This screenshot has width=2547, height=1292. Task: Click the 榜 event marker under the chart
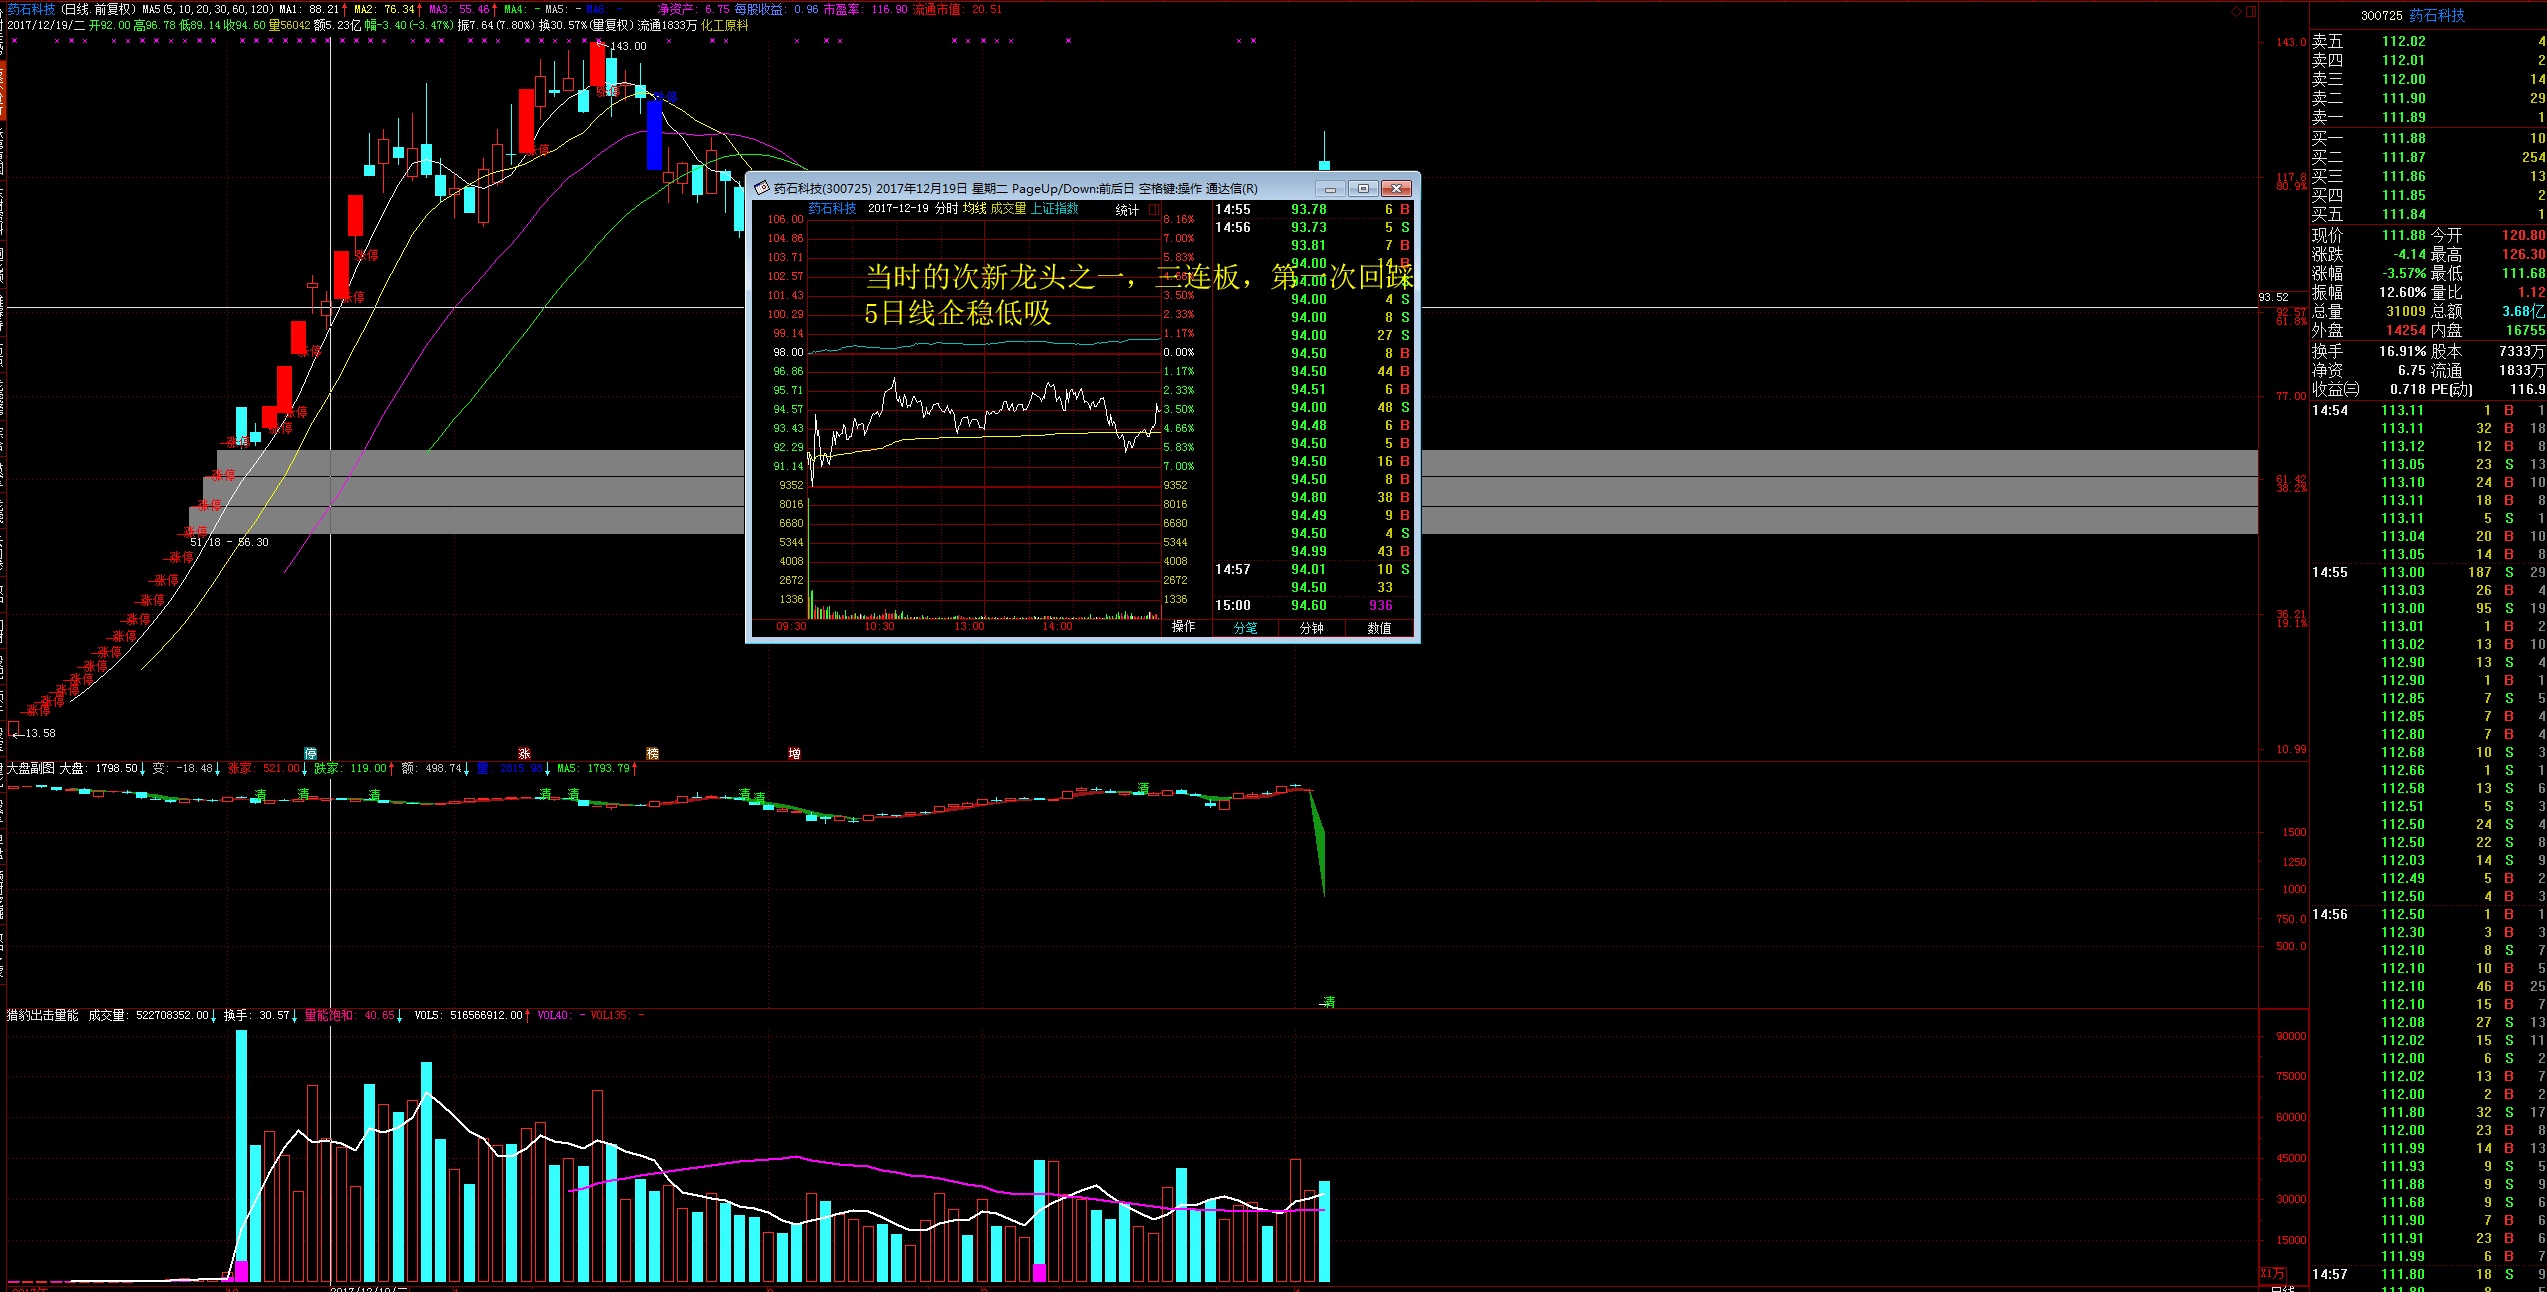tap(652, 753)
